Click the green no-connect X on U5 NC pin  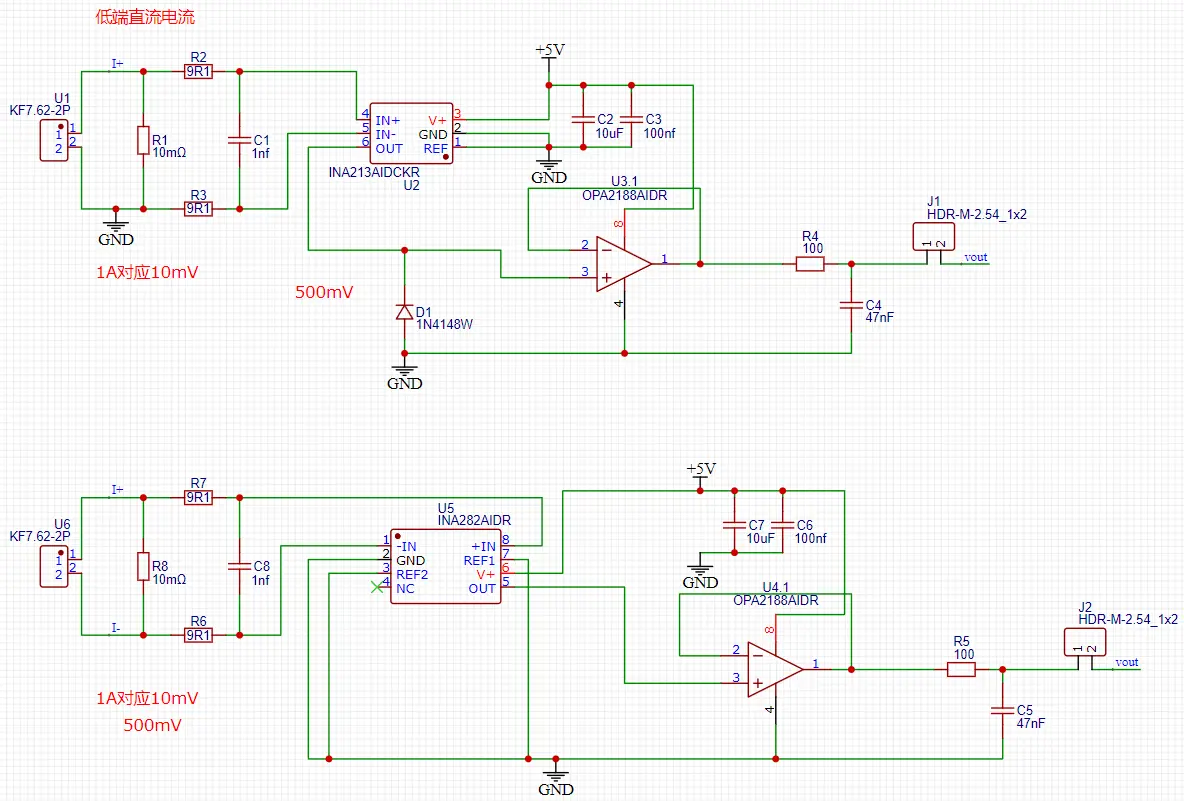click(376, 588)
